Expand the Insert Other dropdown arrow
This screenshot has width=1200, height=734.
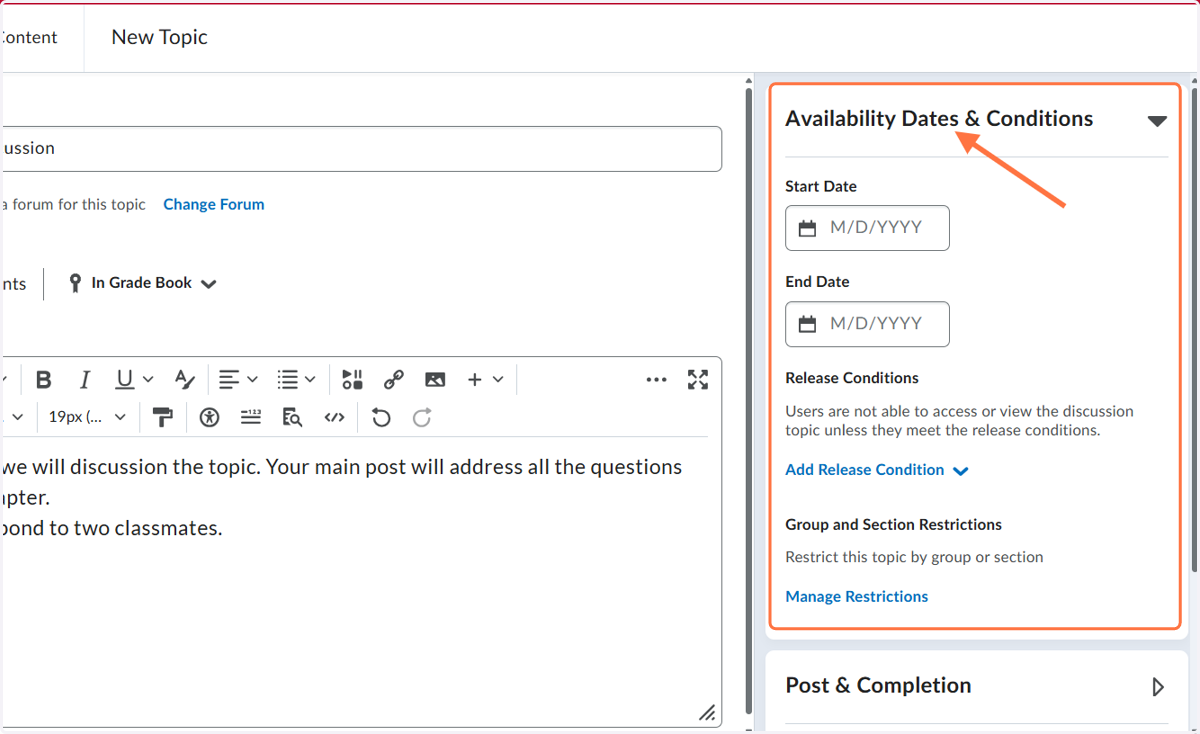[x=497, y=380]
